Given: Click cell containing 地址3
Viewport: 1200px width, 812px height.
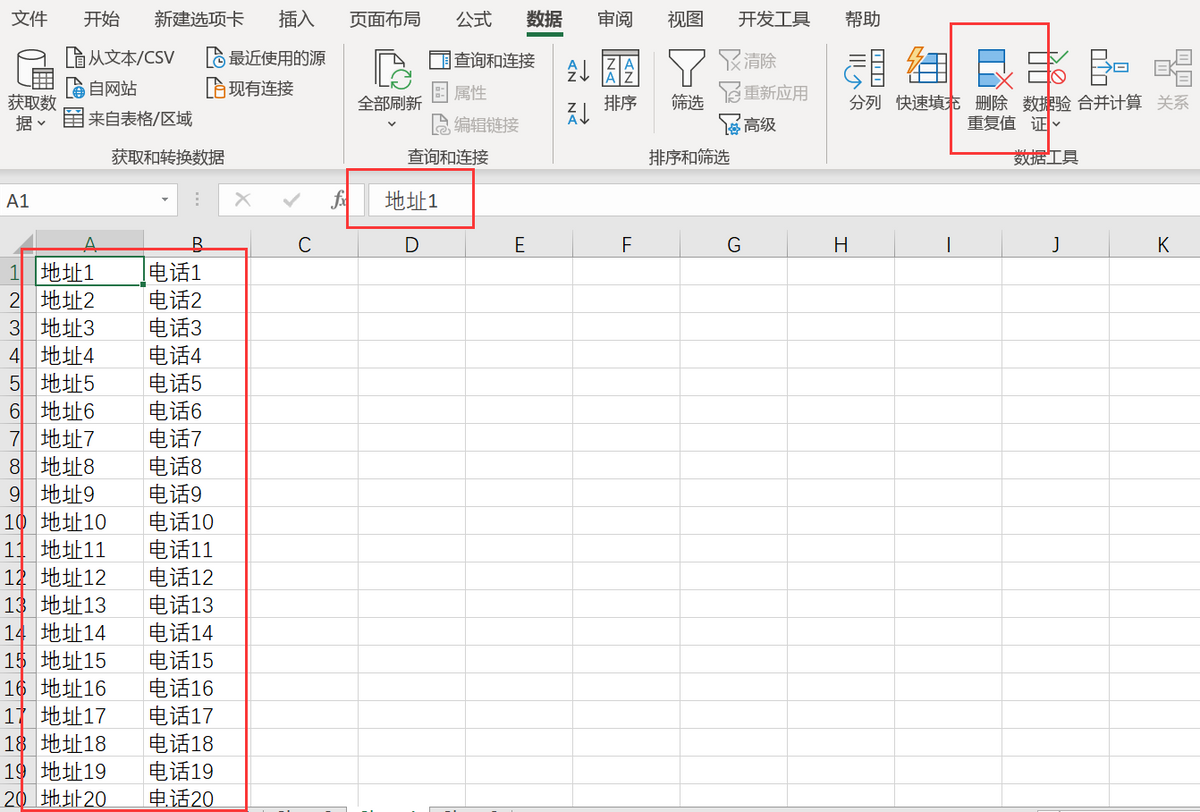Looking at the screenshot, I should click(90, 327).
